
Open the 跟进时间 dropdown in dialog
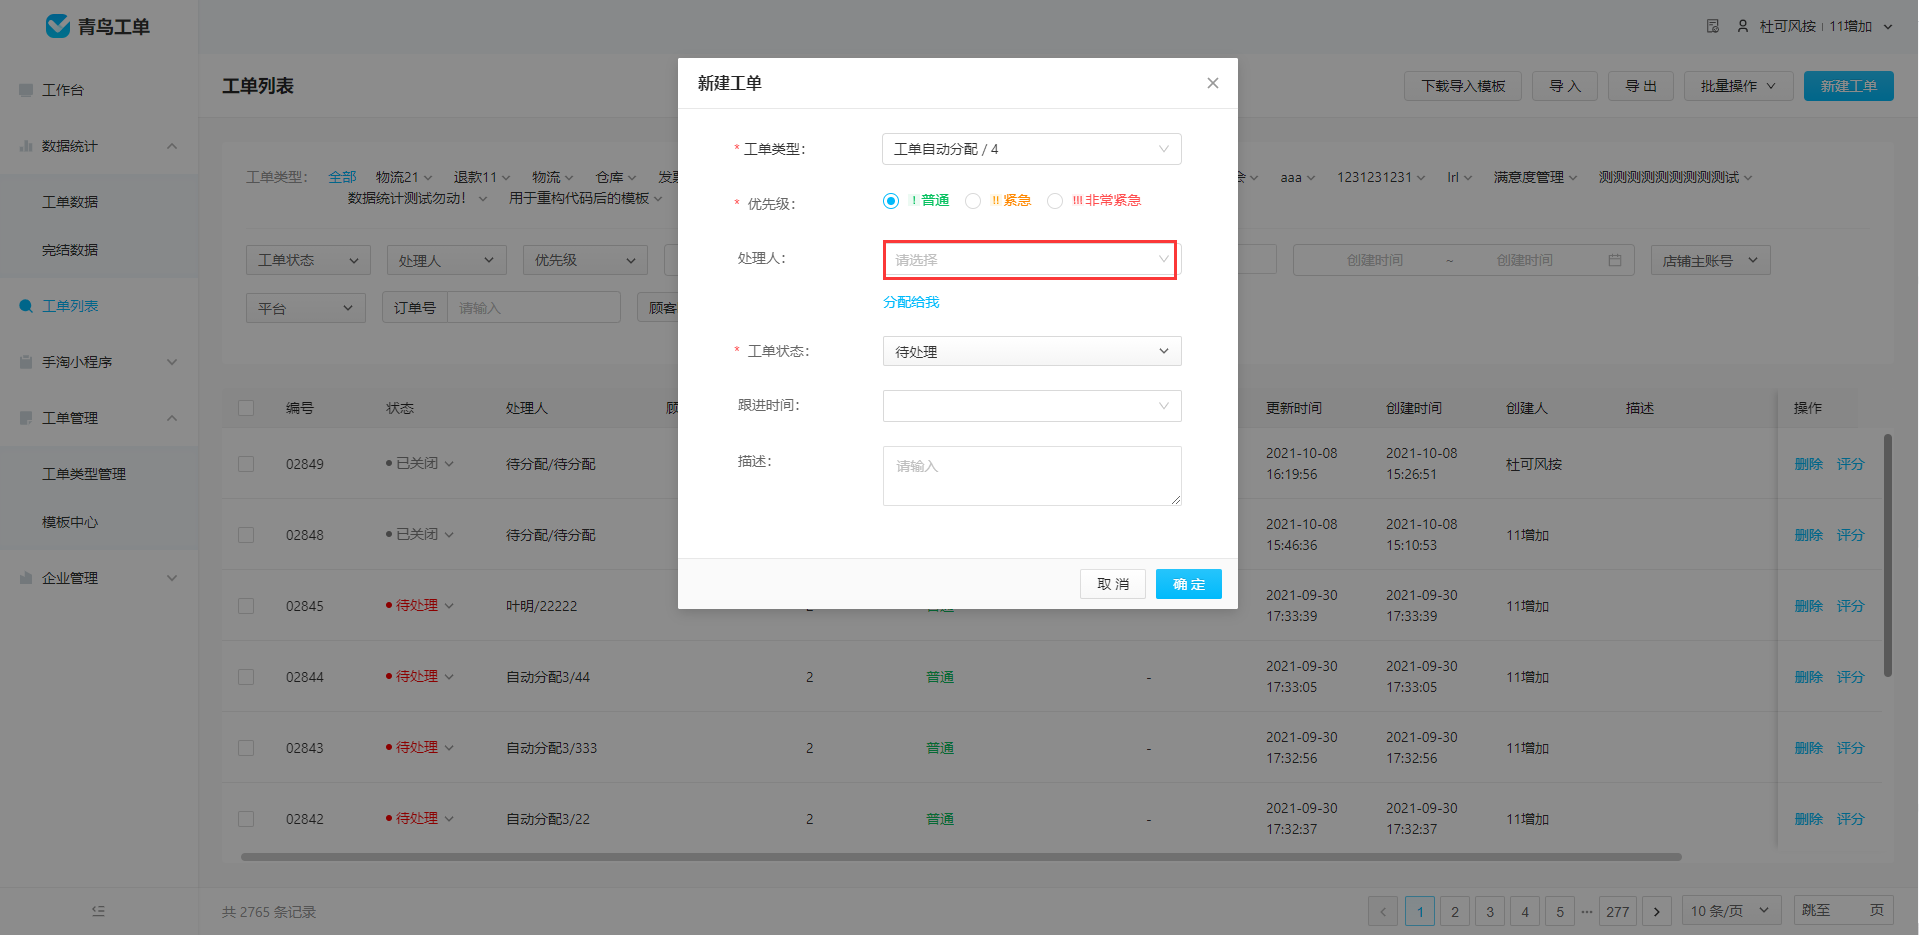1031,405
